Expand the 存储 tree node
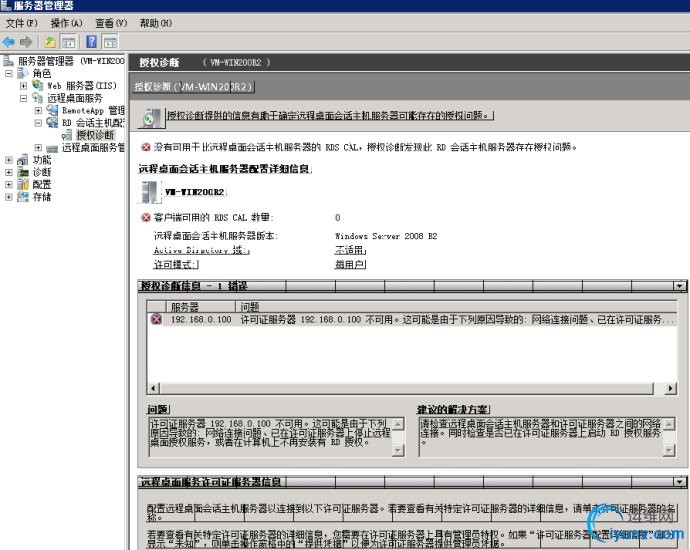The height and width of the screenshot is (550, 690). [8, 197]
